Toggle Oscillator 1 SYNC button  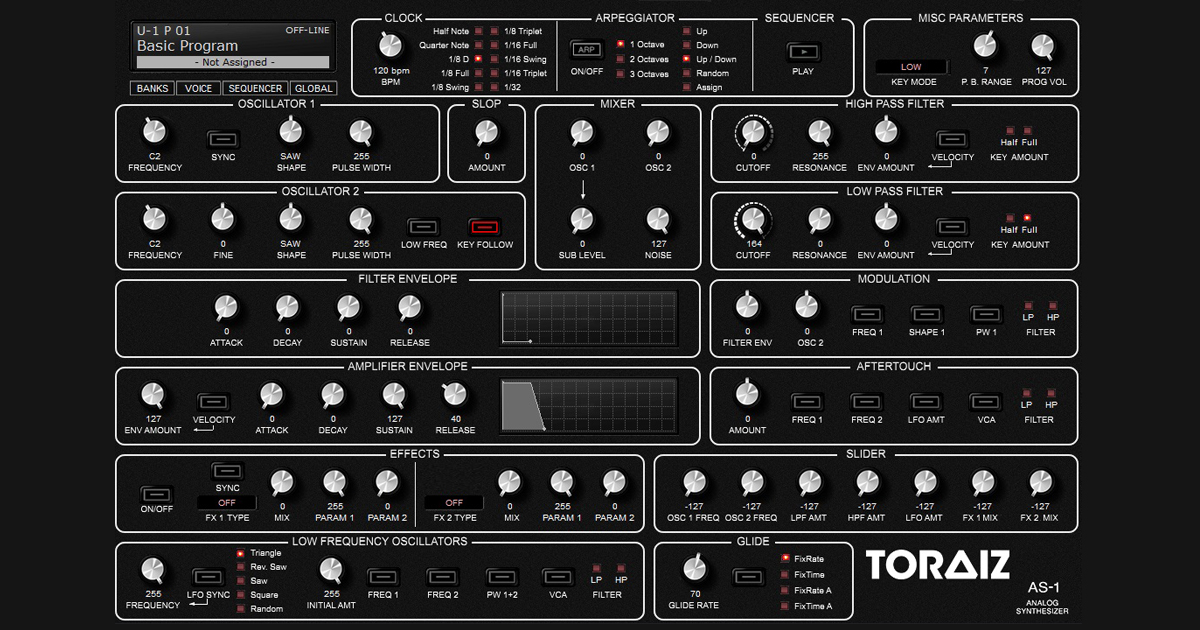(222, 138)
